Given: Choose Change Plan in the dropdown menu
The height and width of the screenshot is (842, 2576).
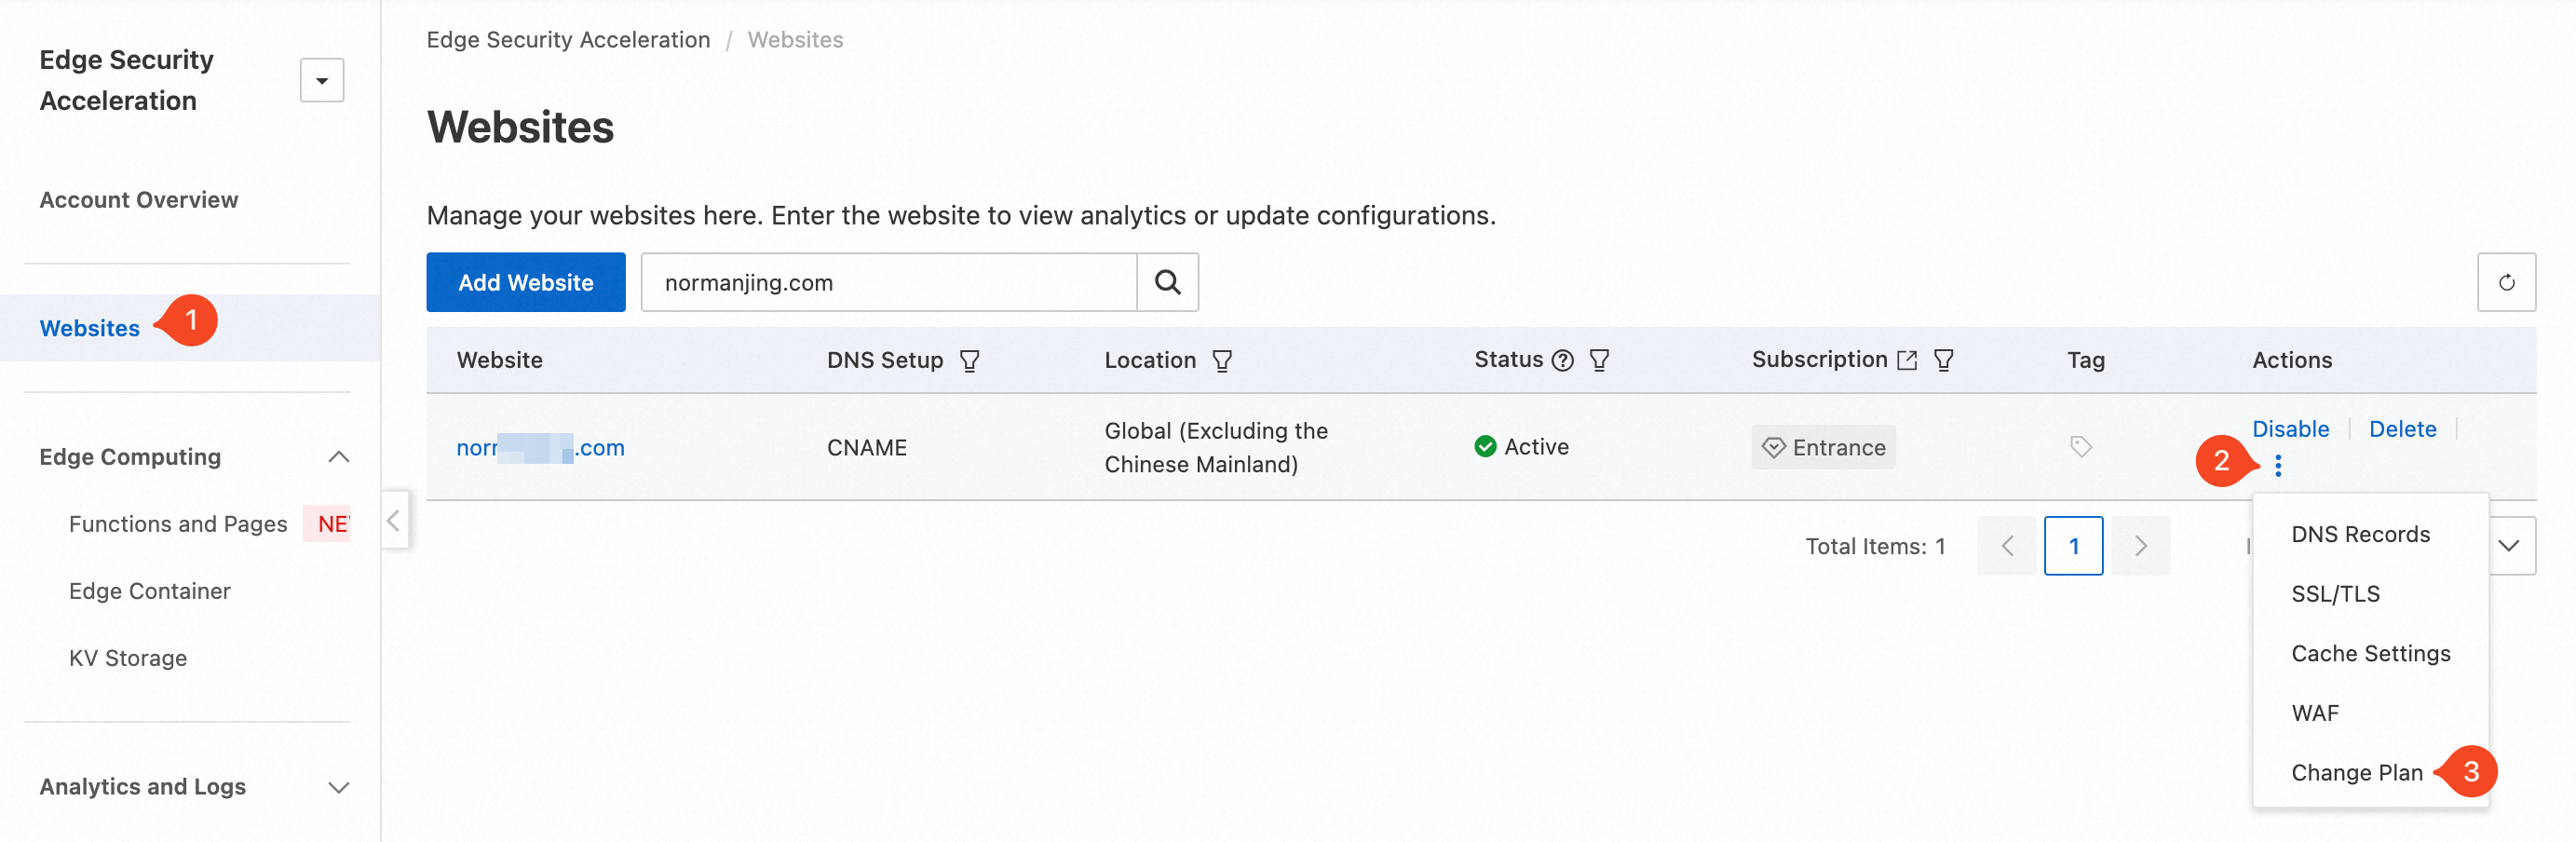Looking at the screenshot, I should 2356,772.
